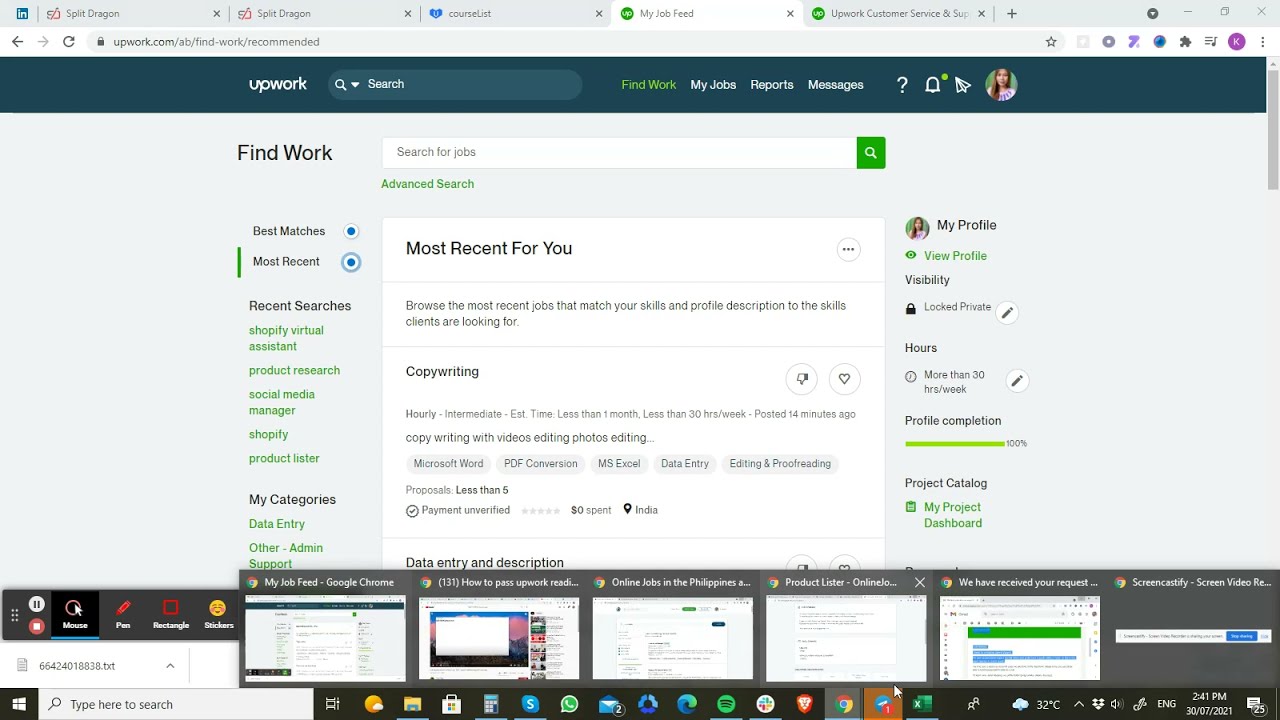Reload the page in Chrome

pyautogui.click(x=69, y=42)
